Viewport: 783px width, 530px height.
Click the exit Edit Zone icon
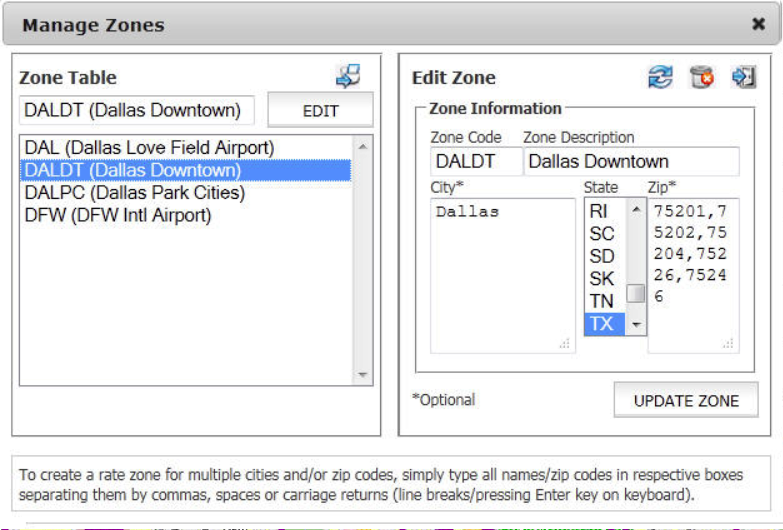point(743,77)
